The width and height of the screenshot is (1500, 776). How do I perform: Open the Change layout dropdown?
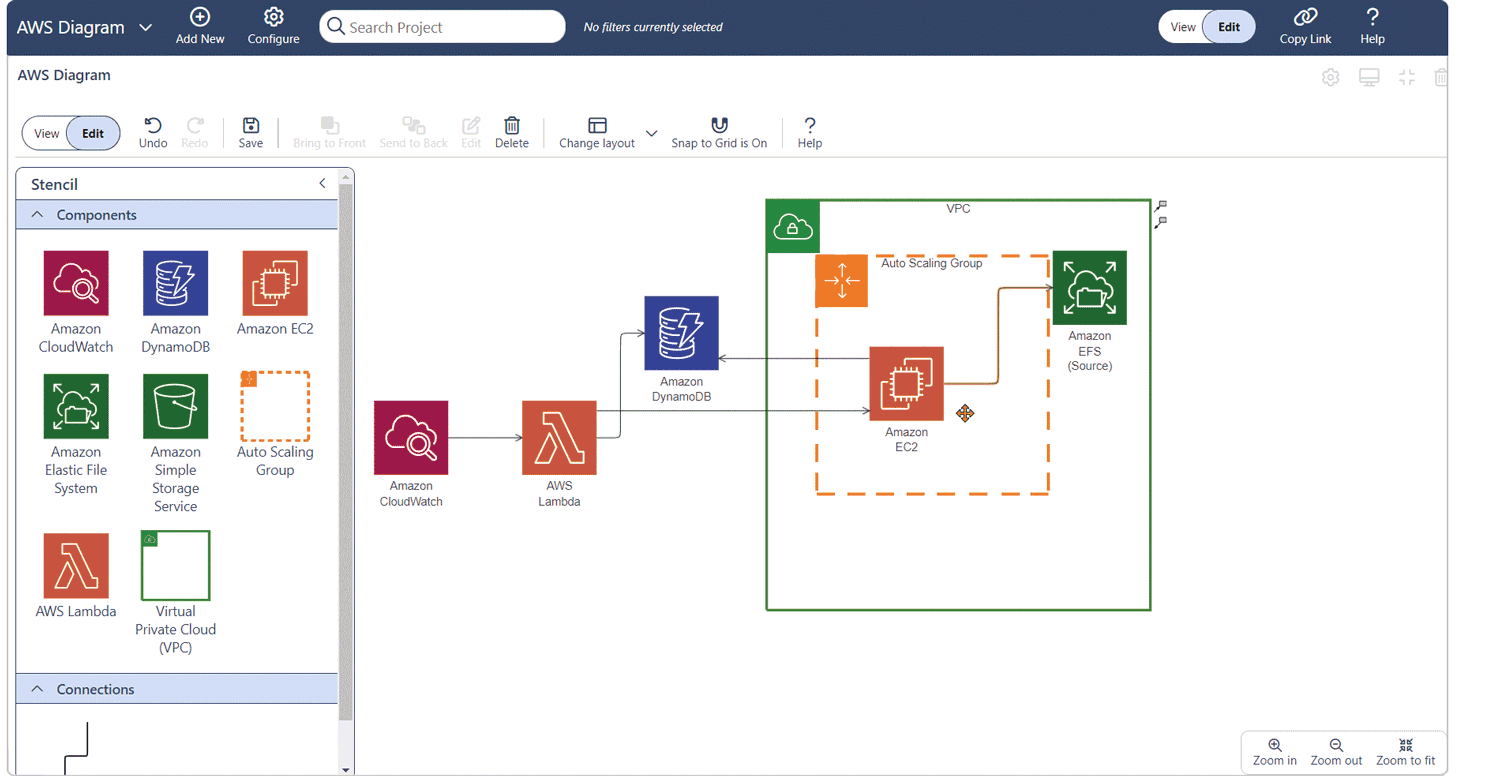[x=651, y=132]
